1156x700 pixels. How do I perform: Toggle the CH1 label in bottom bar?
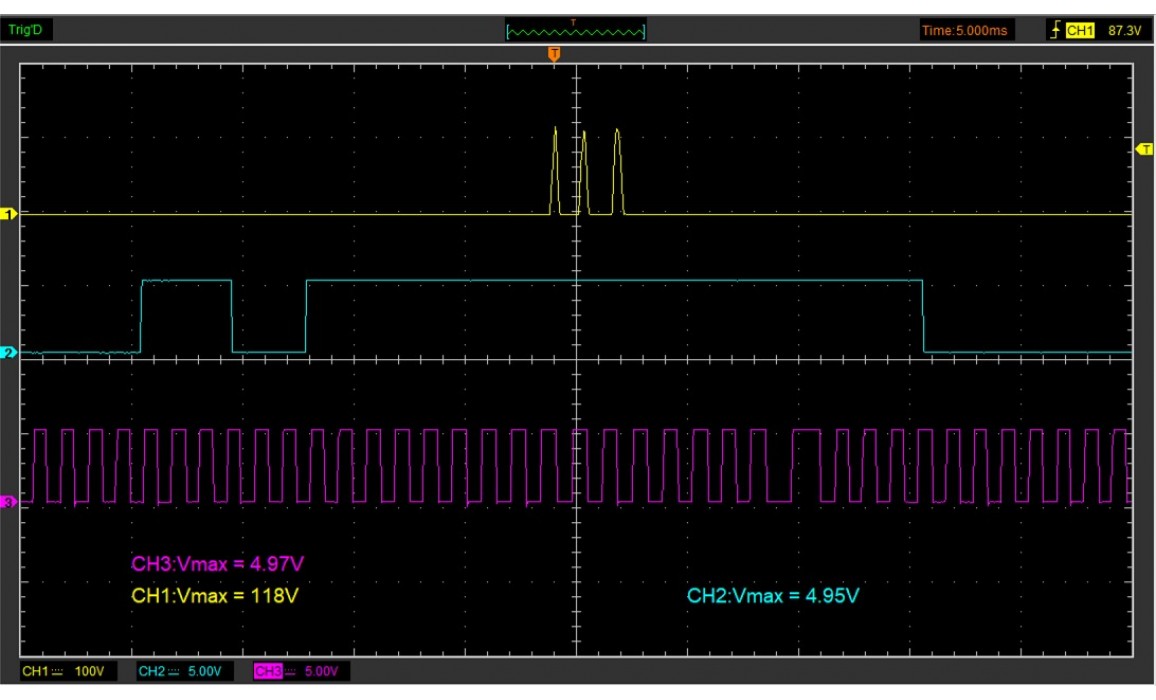point(35,671)
